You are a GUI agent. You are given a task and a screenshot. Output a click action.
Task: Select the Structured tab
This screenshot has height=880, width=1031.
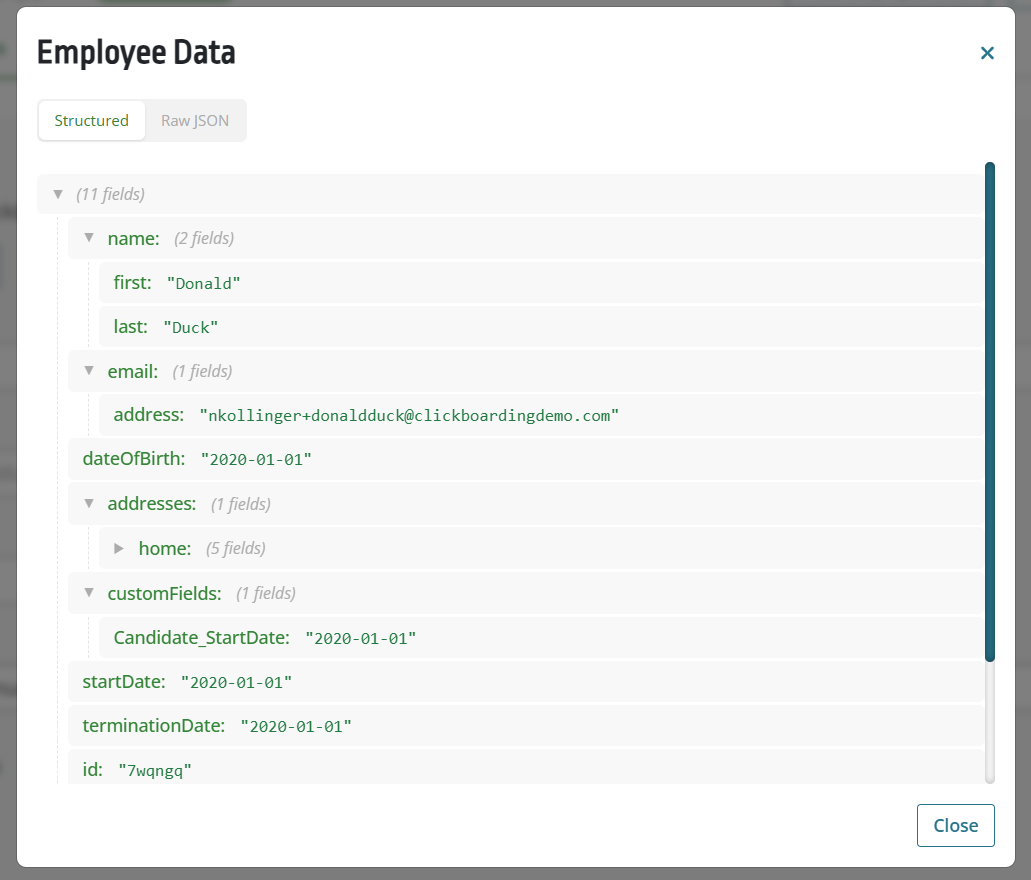91,121
